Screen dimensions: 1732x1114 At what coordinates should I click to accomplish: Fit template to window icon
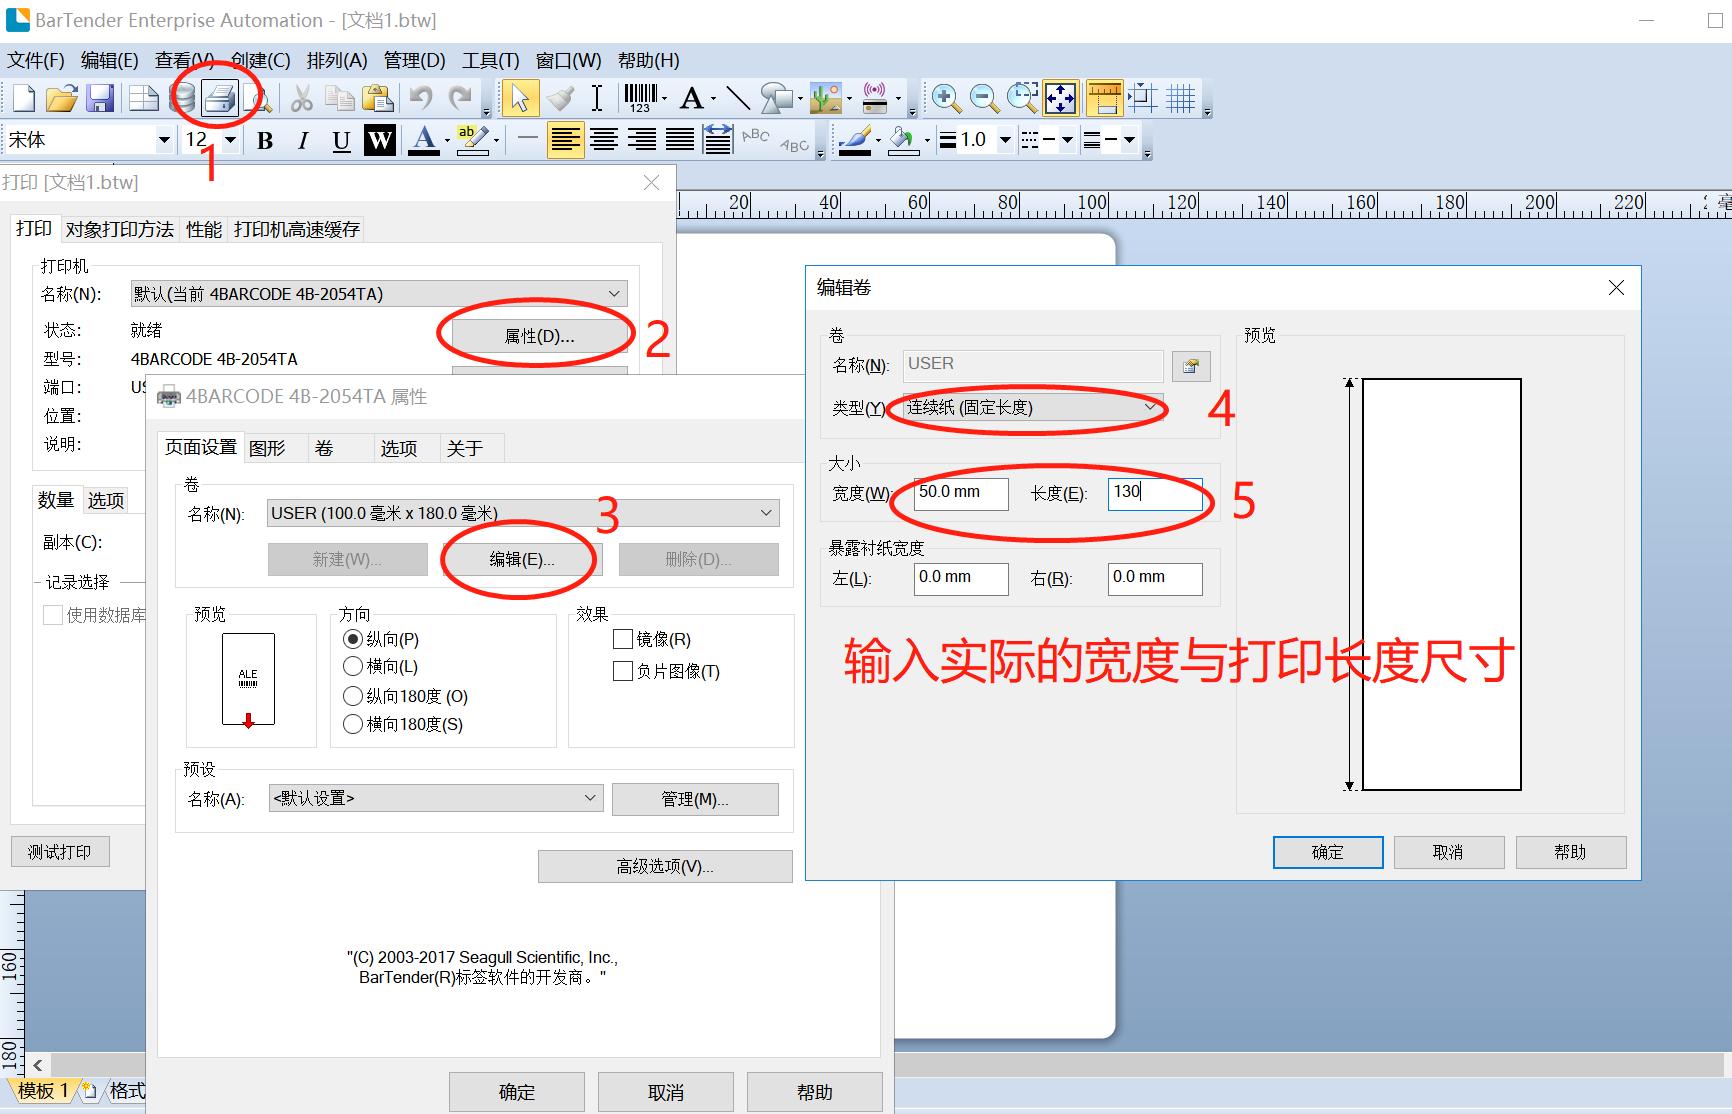[x=1060, y=98]
